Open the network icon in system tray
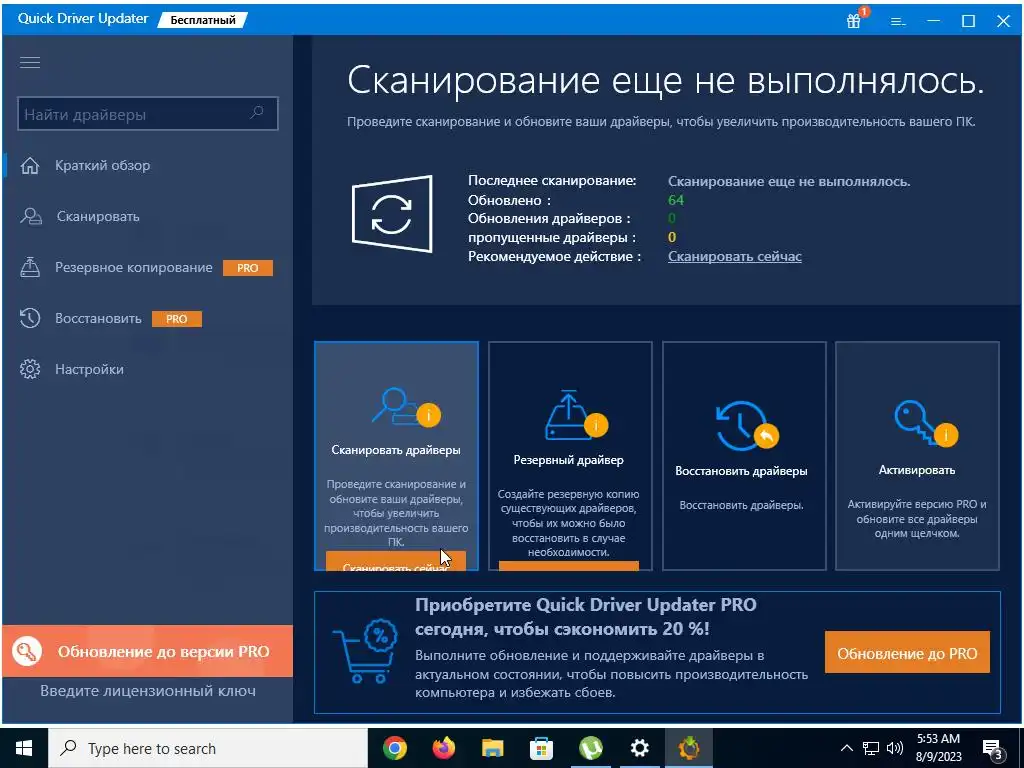This screenshot has height=768, width=1024. pos(871,748)
